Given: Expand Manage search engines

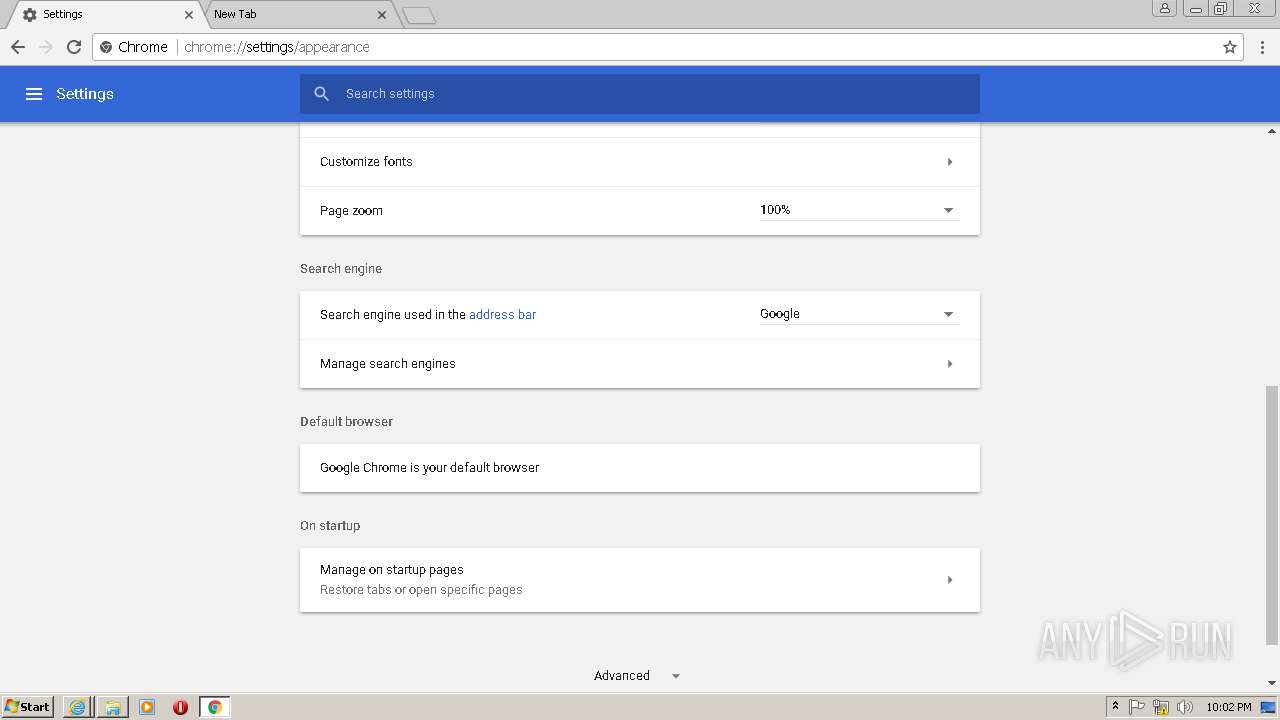Looking at the screenshot, I should [x=640, y=364].
